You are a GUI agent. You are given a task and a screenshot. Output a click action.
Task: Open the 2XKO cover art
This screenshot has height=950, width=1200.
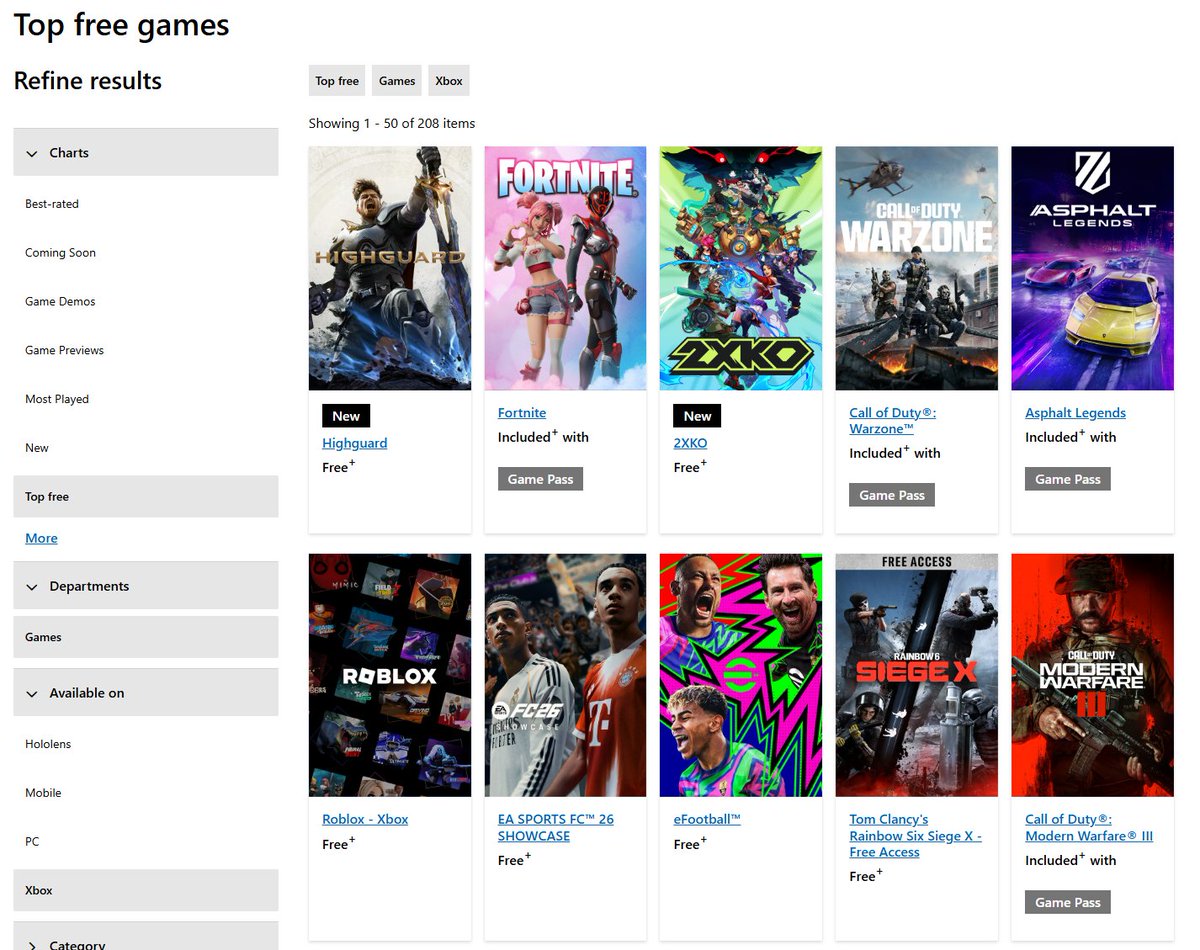point(741,268)
